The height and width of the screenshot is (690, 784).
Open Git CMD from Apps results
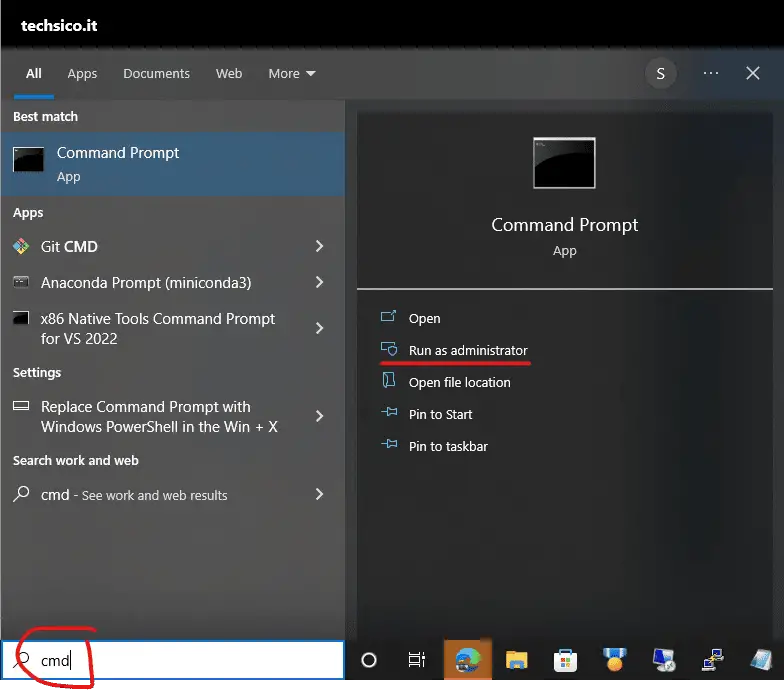(173, 246)
